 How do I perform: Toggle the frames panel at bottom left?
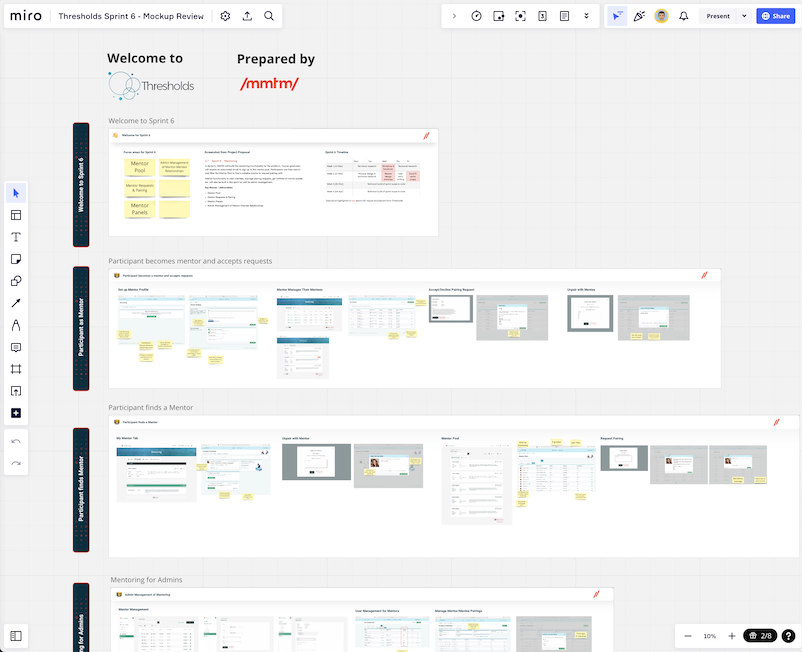(x=16, y=635)
